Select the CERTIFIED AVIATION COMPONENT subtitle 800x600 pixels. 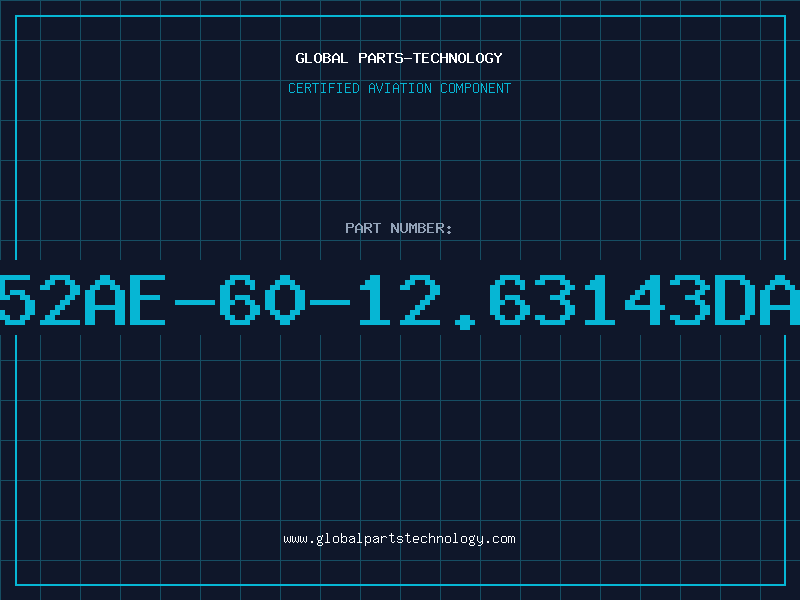(x=399, y=88)
